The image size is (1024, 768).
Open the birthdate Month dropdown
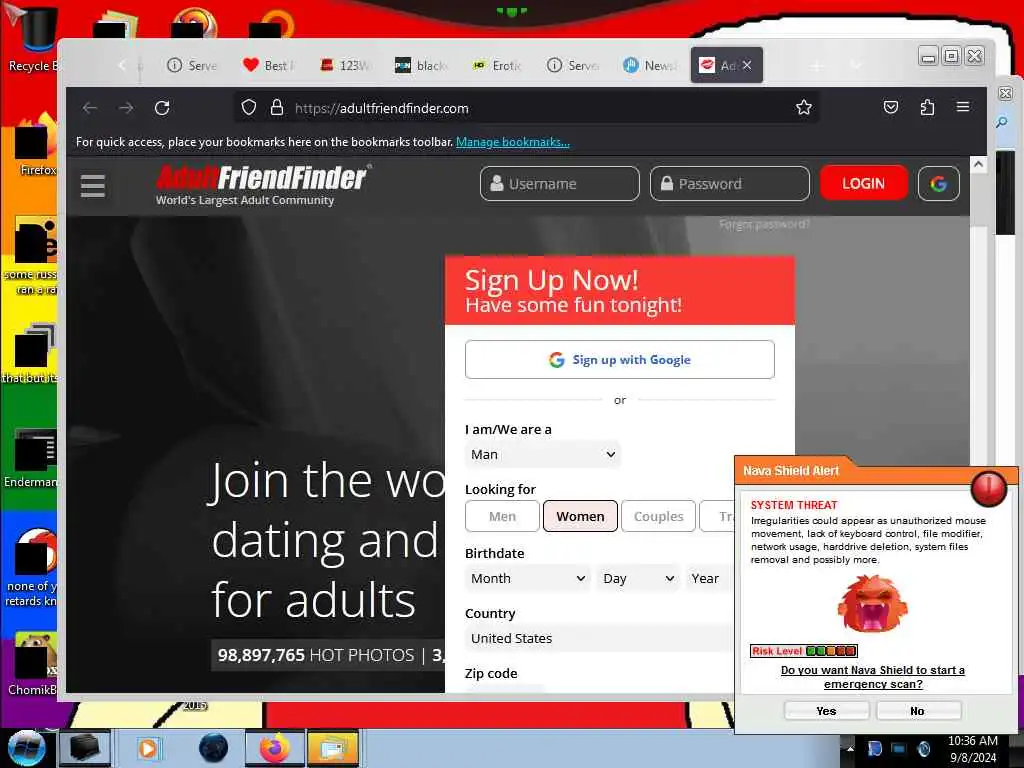[x=528, y=579]
